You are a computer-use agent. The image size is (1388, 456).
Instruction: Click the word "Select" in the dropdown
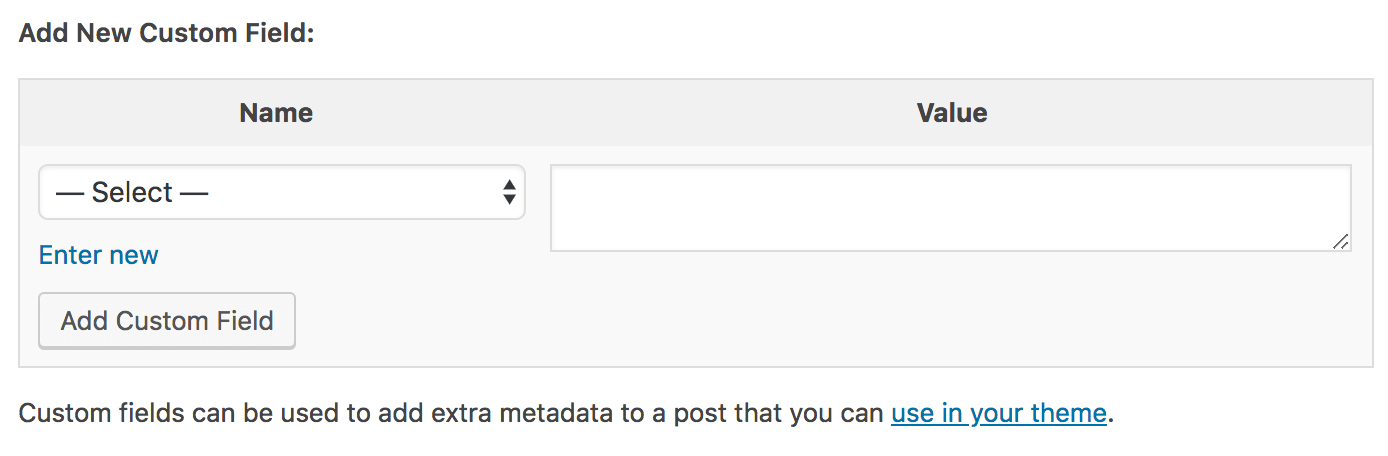click(132, 192)
